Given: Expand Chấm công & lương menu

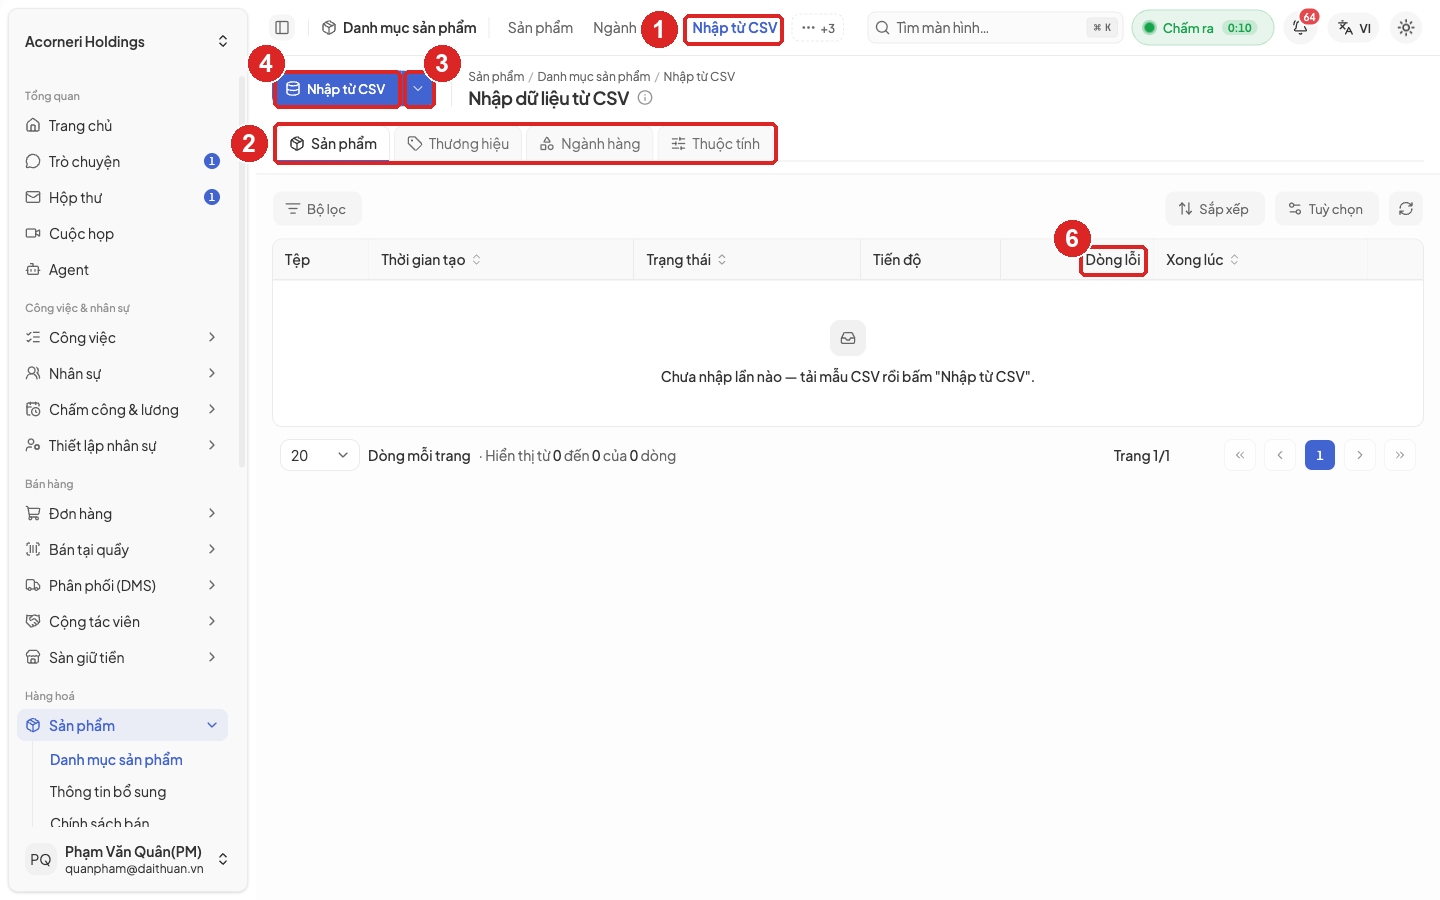Looking at the screenshot, I should pos(122,410).
